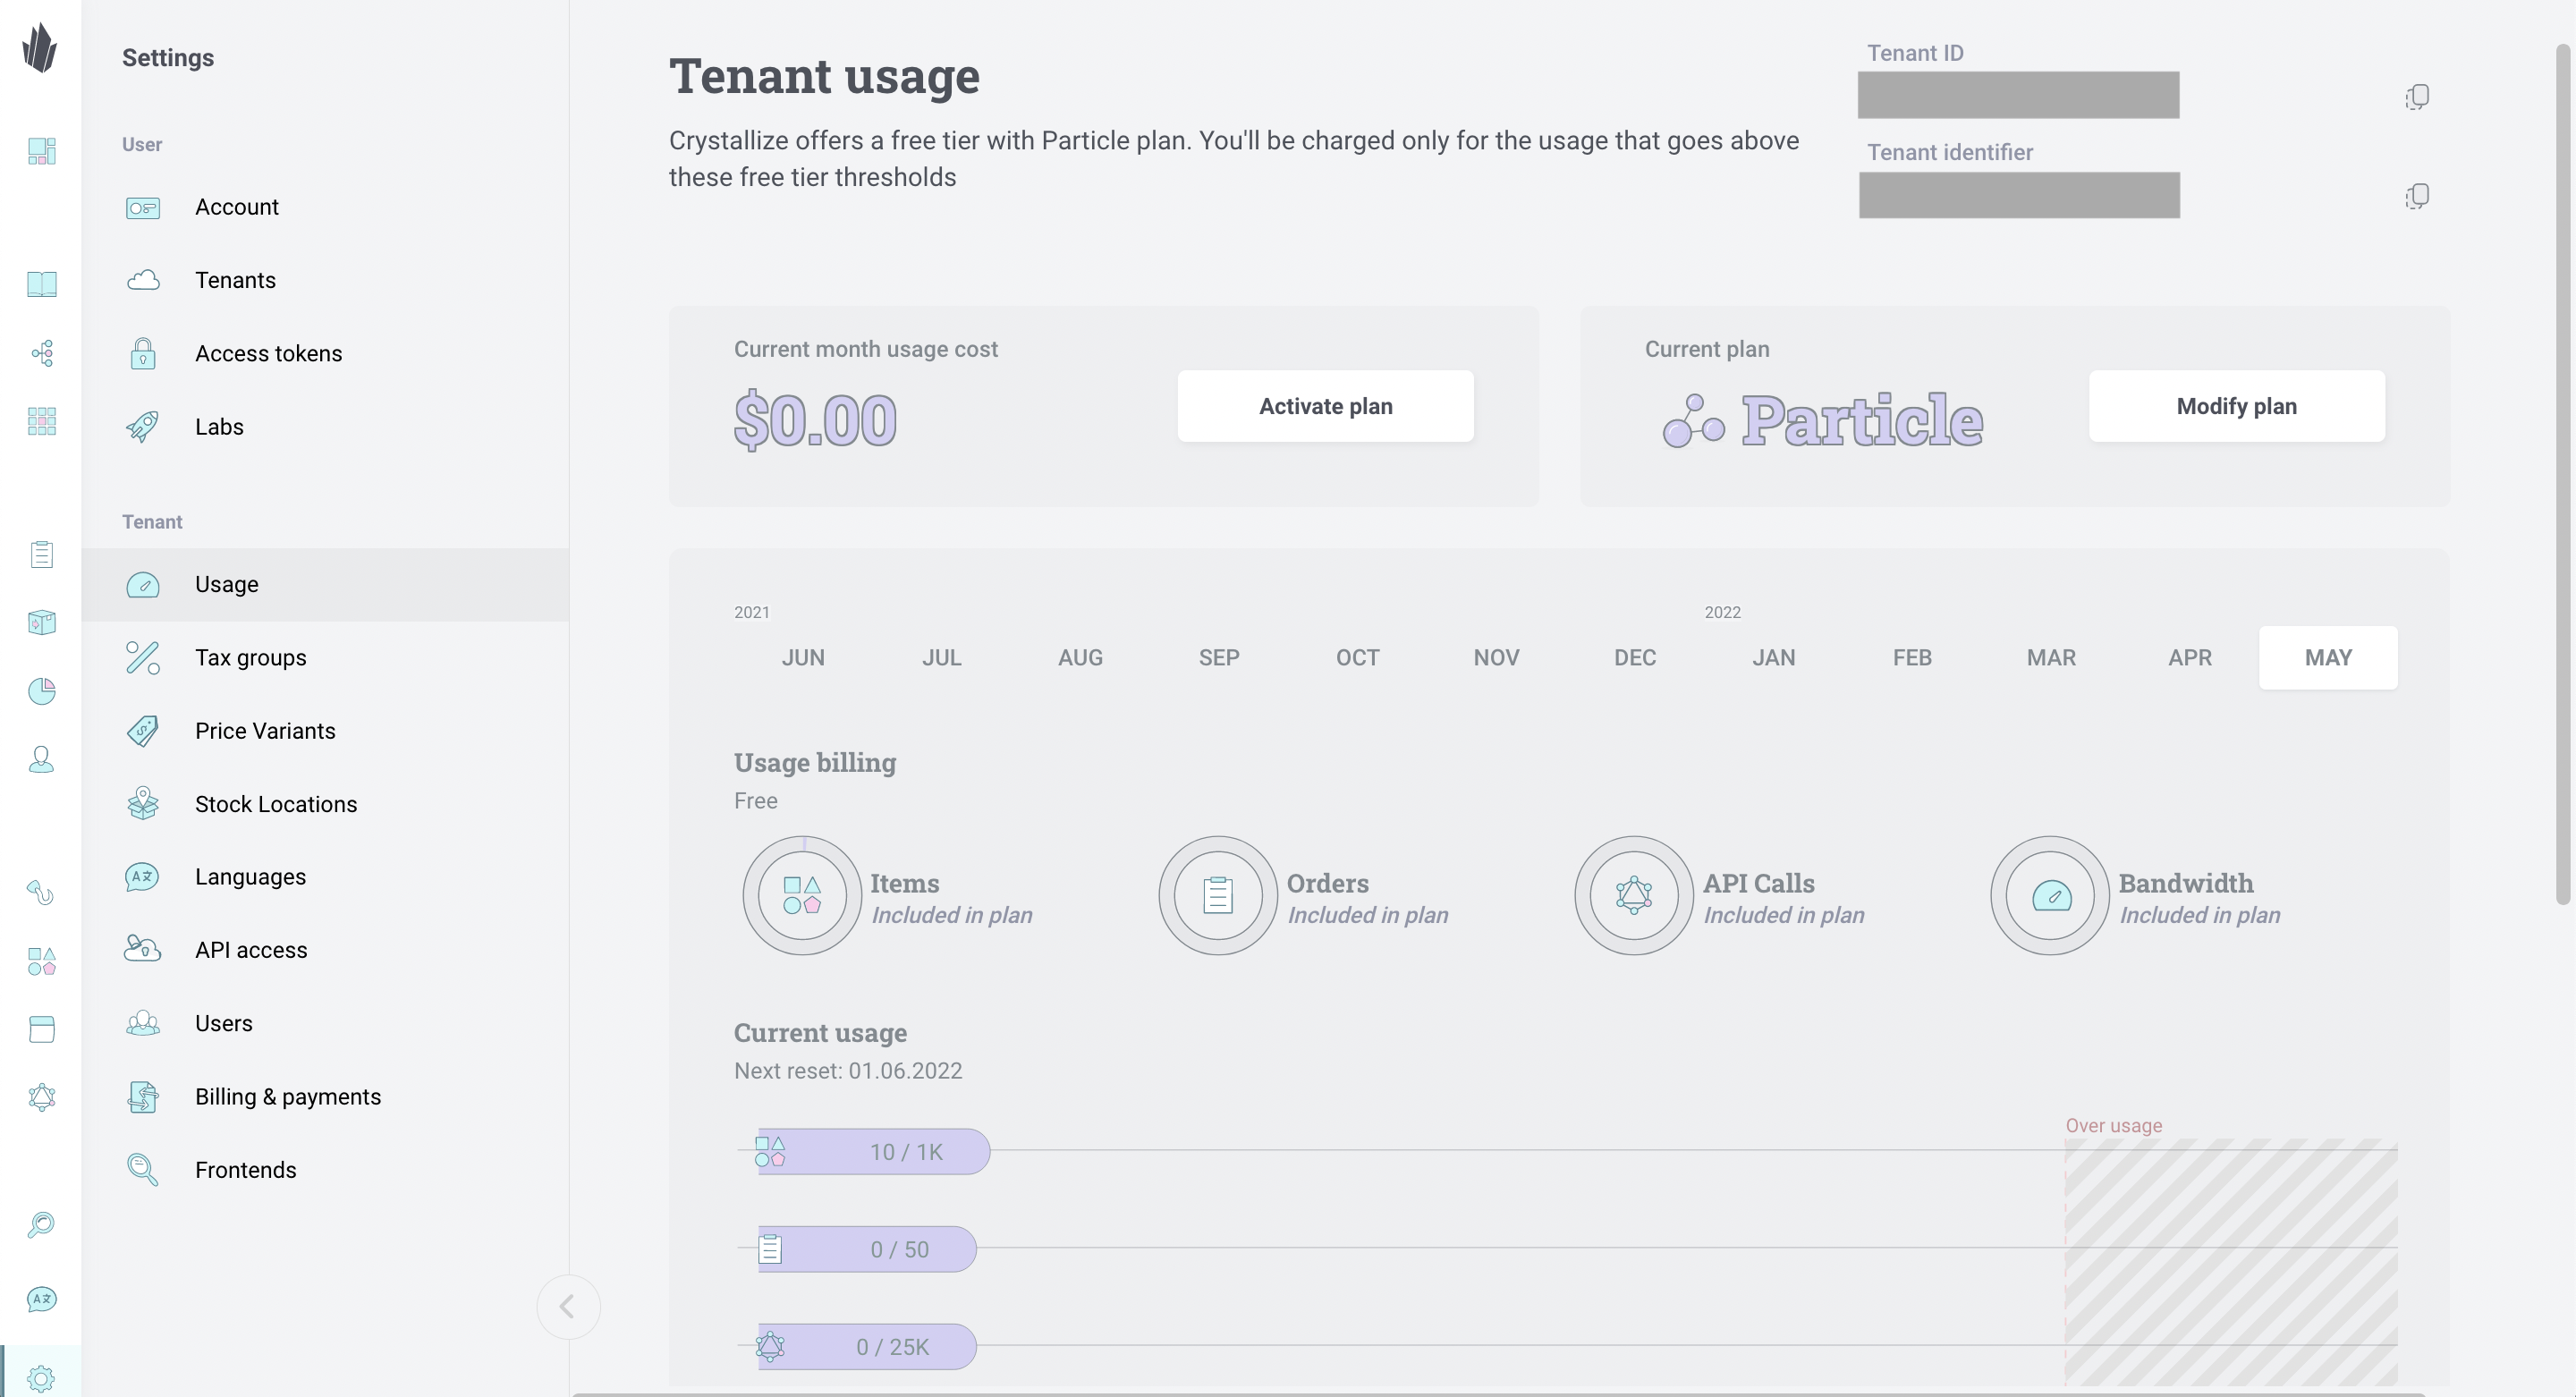Viewport: 2576px width, 1397px height.
Task: Select the FEB month tab
Action: pyautogui.click(x=1912, y=658)
